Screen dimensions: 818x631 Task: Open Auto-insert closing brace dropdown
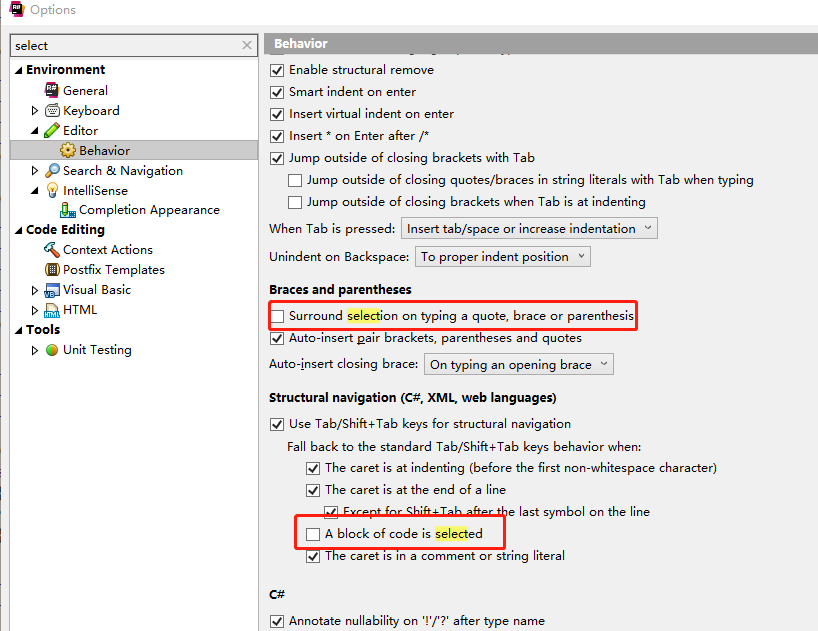[518, 365]
